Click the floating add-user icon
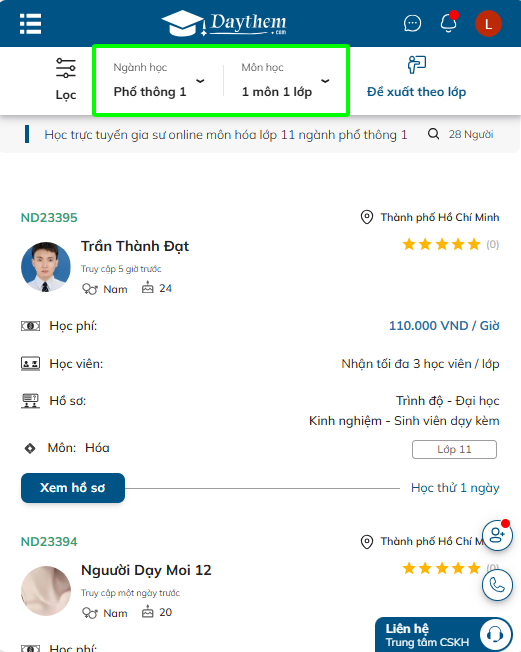The height and width of the screenshot is (652, 521). 497,536
